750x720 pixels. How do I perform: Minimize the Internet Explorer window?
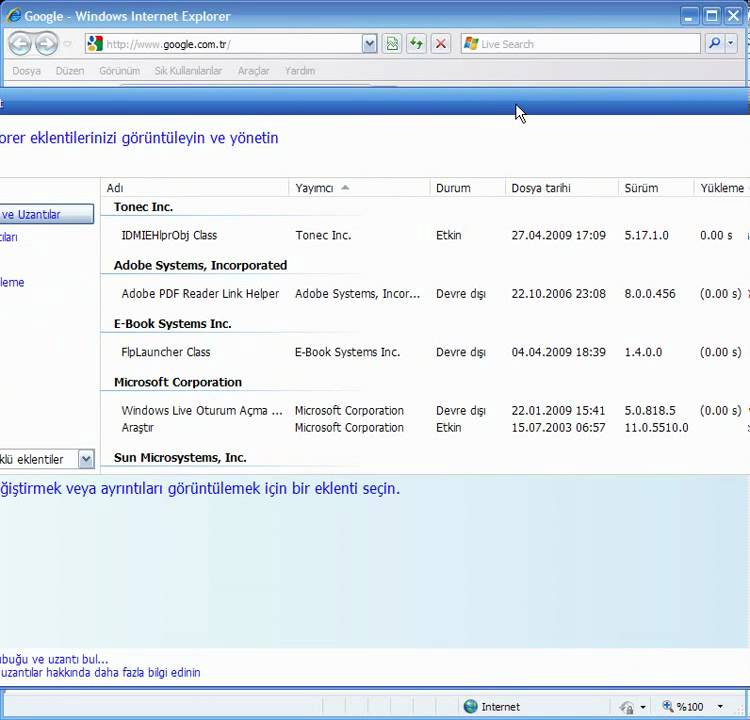click(689, 16)
